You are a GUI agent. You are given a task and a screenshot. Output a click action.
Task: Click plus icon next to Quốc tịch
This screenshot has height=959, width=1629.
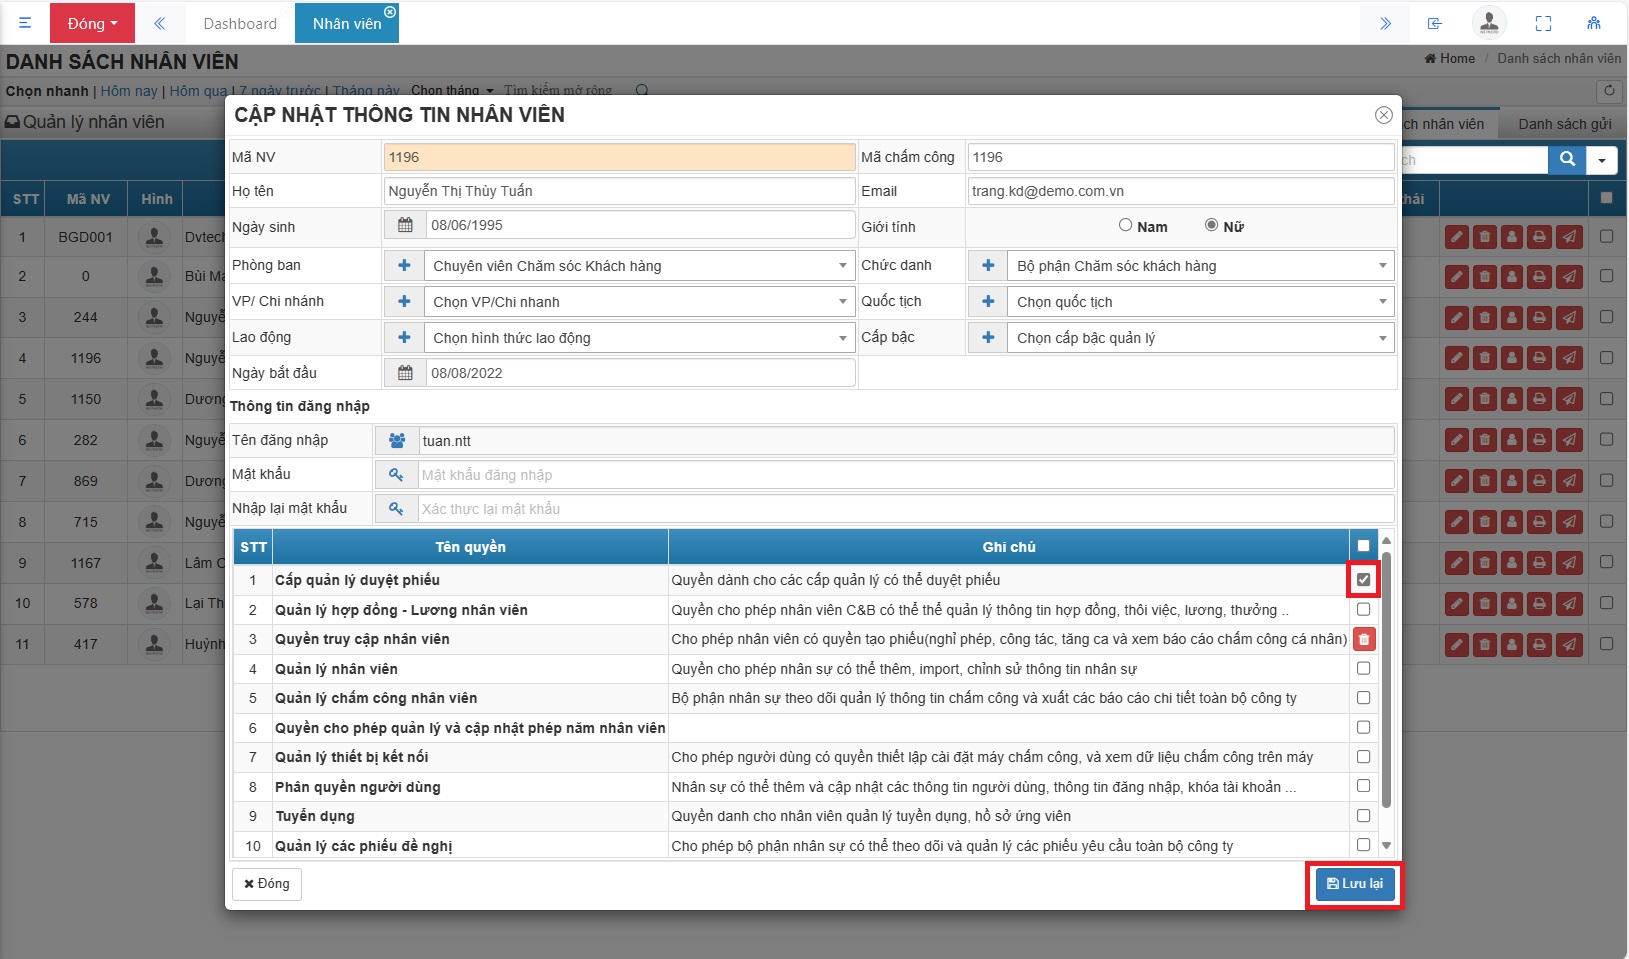(988, 302)
